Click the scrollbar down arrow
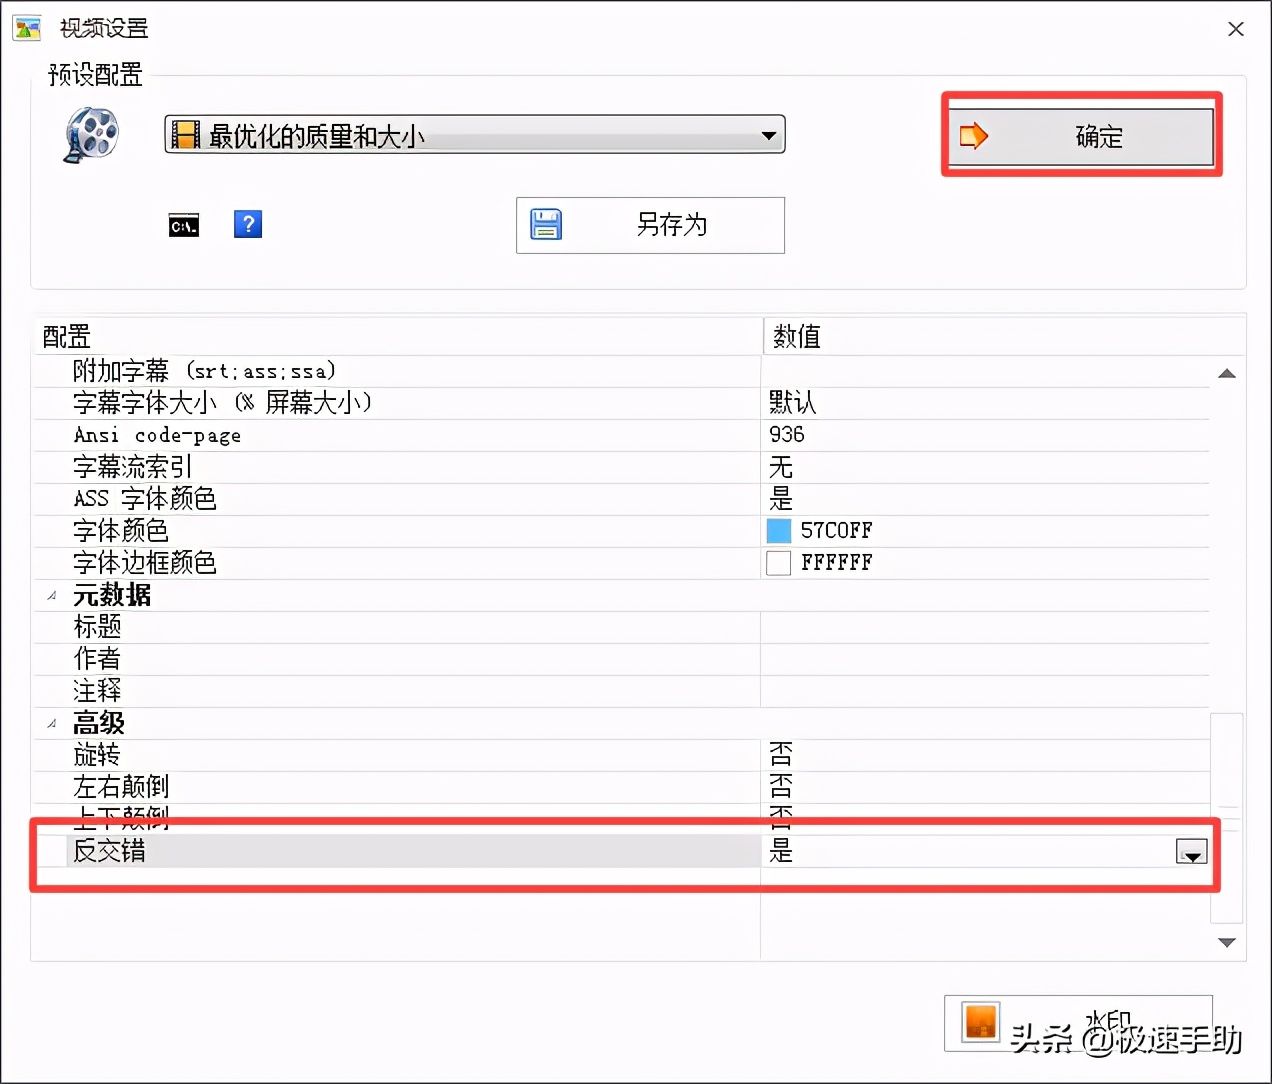Image resolution: width=1272 pixels, height=1084 pixels. coord(1227,941)
